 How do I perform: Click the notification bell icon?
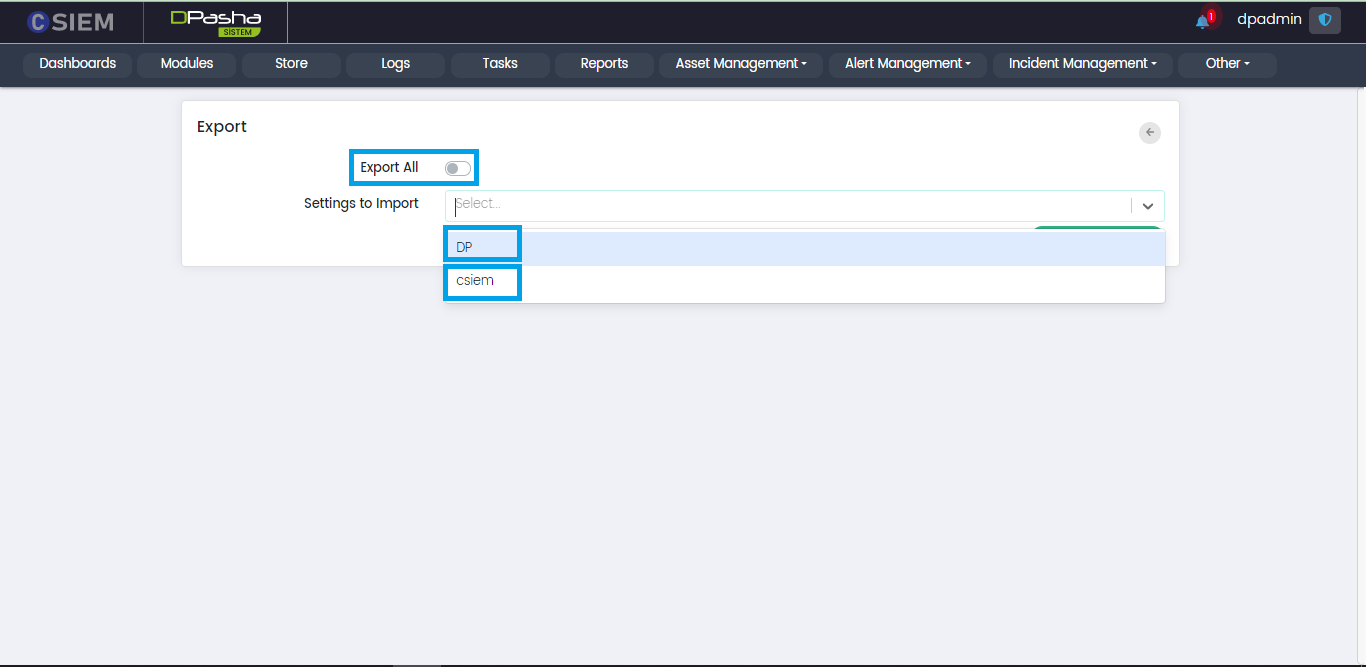1203,21
